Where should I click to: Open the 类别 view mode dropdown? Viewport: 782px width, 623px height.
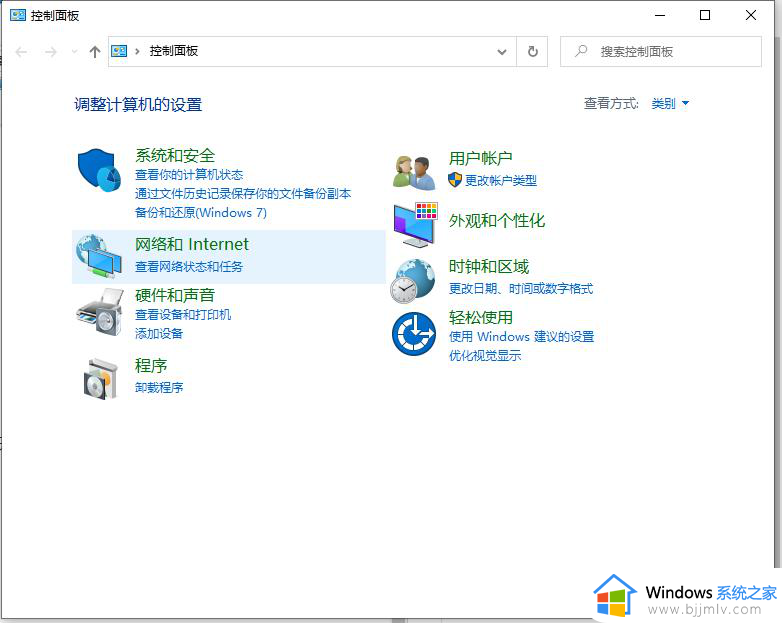(x=670, y=103)
